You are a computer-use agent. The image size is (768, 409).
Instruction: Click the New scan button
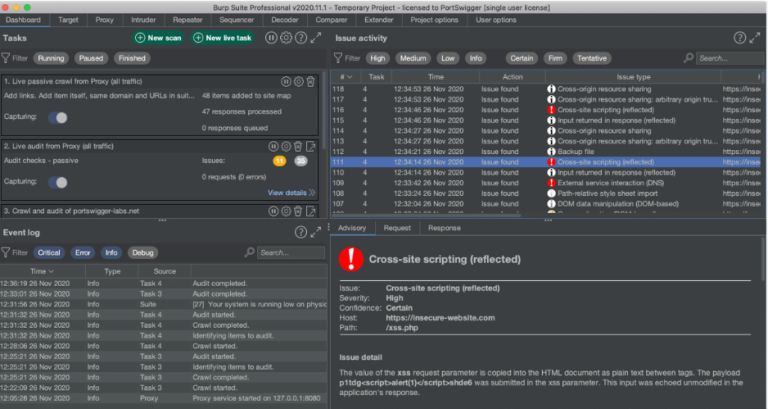158,38
